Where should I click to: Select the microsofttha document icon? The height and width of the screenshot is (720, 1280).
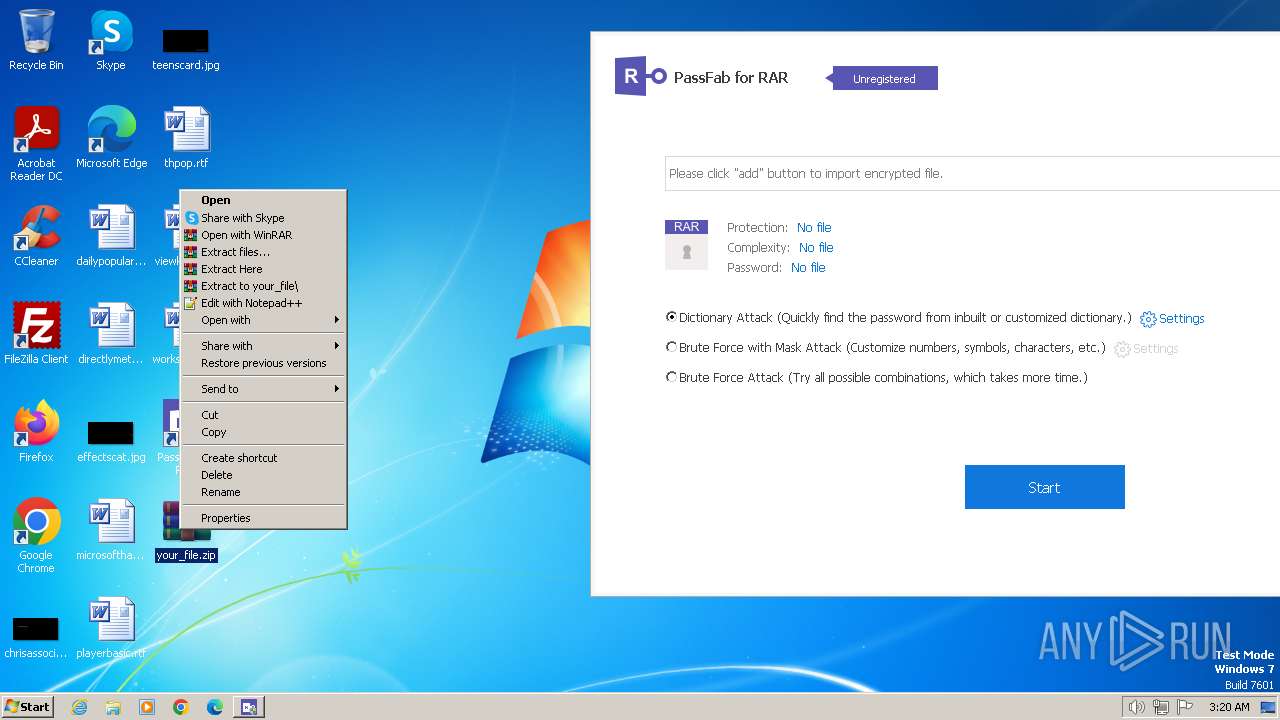111,529
